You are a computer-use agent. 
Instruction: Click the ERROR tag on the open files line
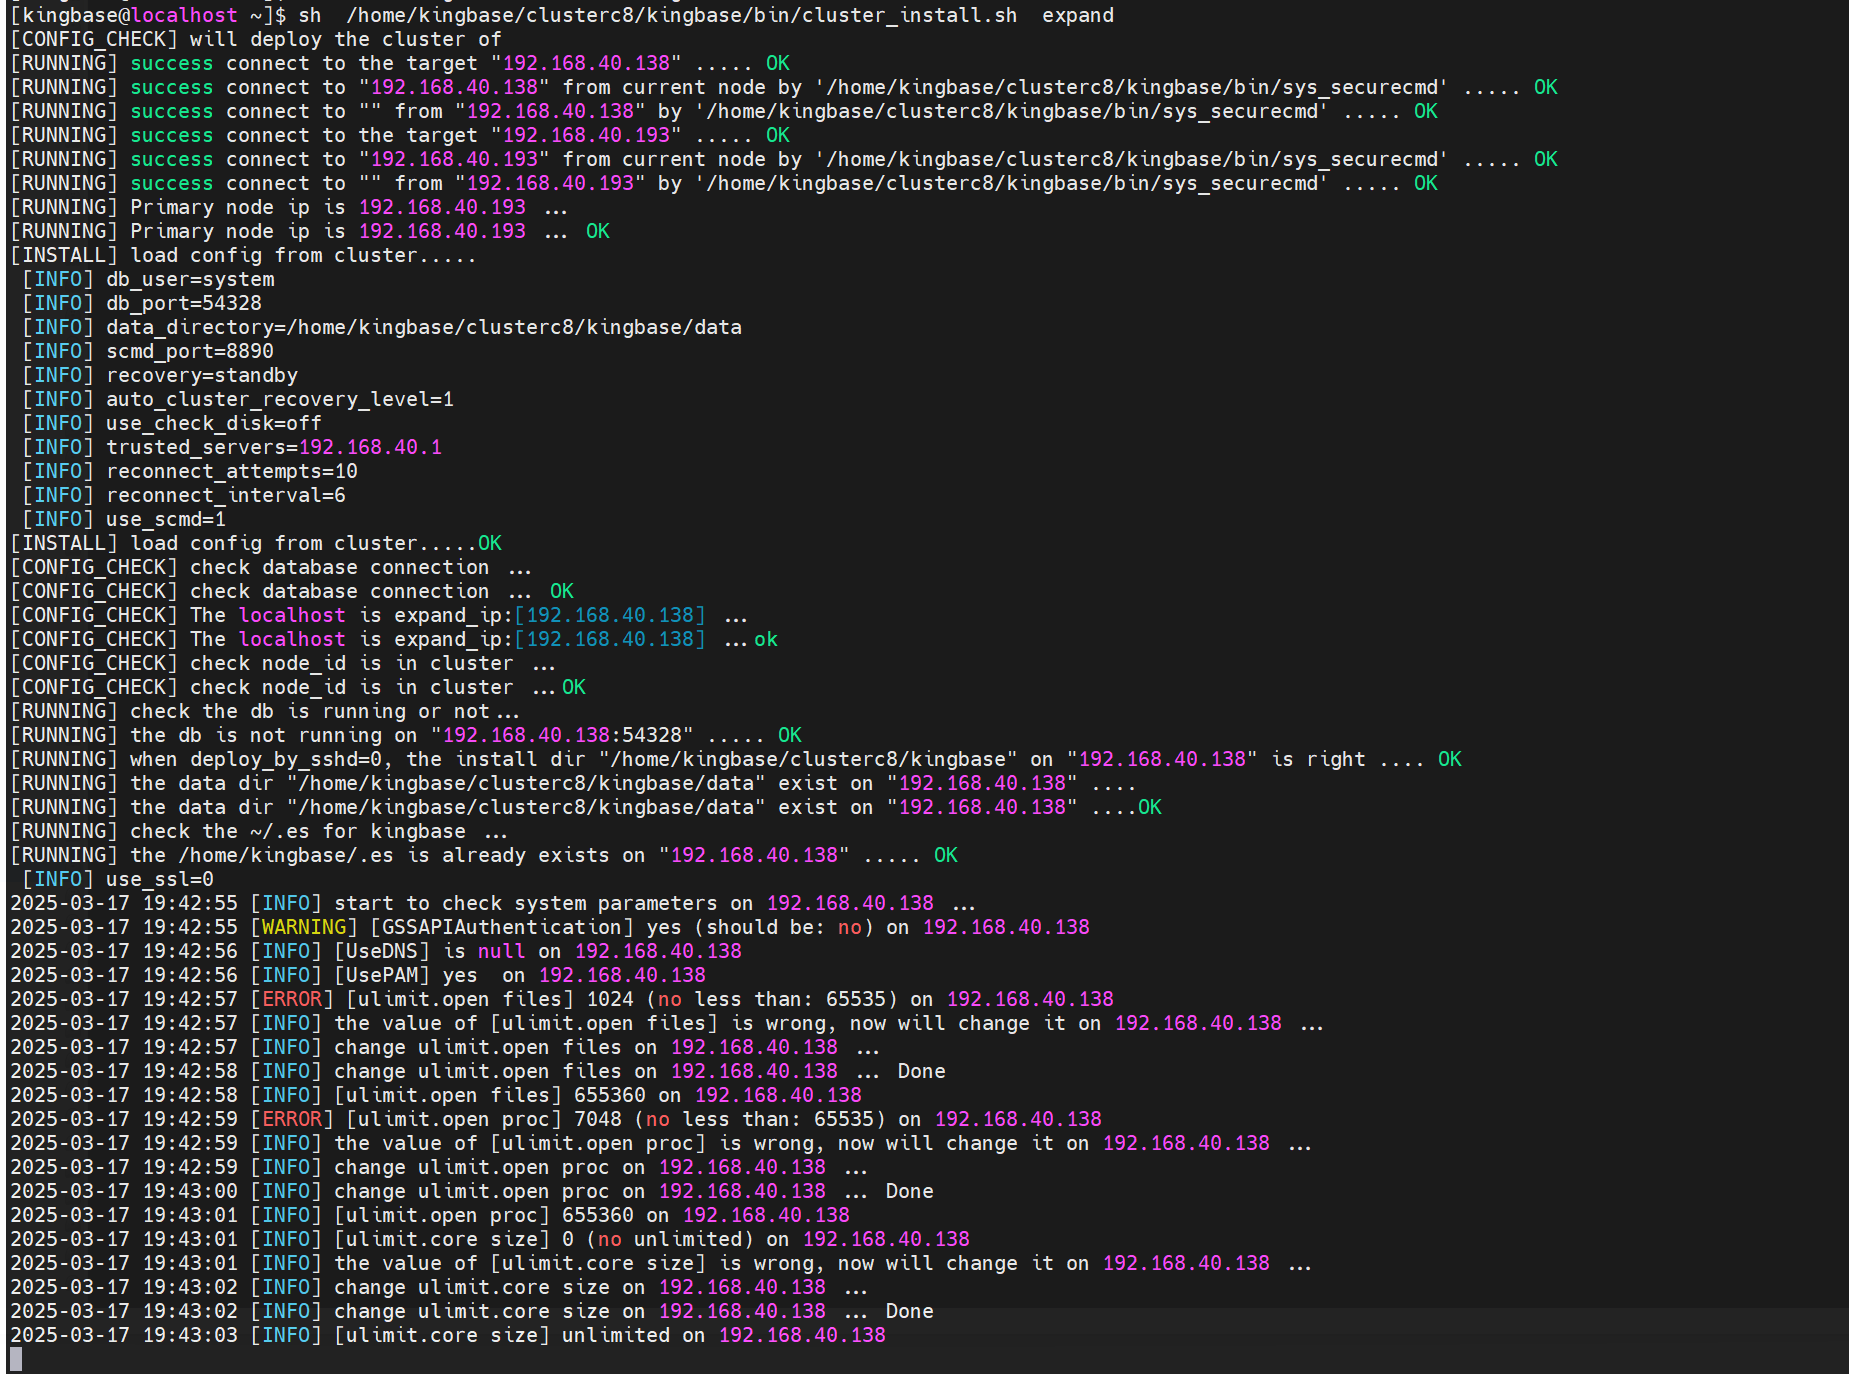tap(292, 999)
